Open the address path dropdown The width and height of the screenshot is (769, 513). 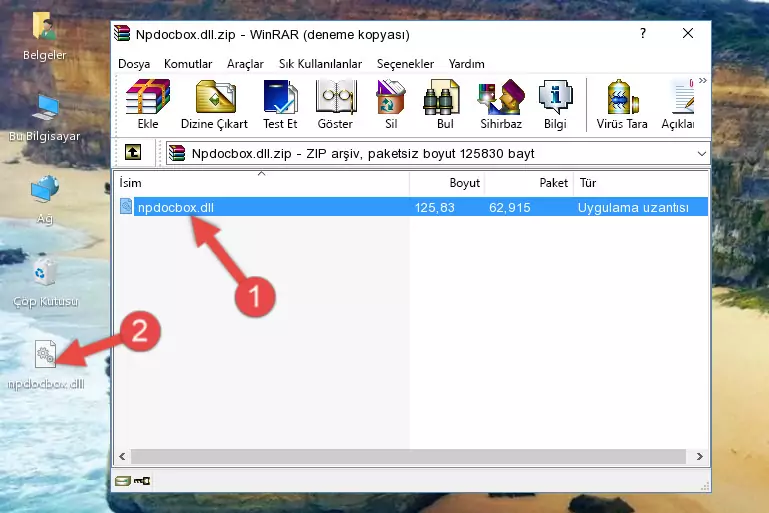(x=702, y=154)
